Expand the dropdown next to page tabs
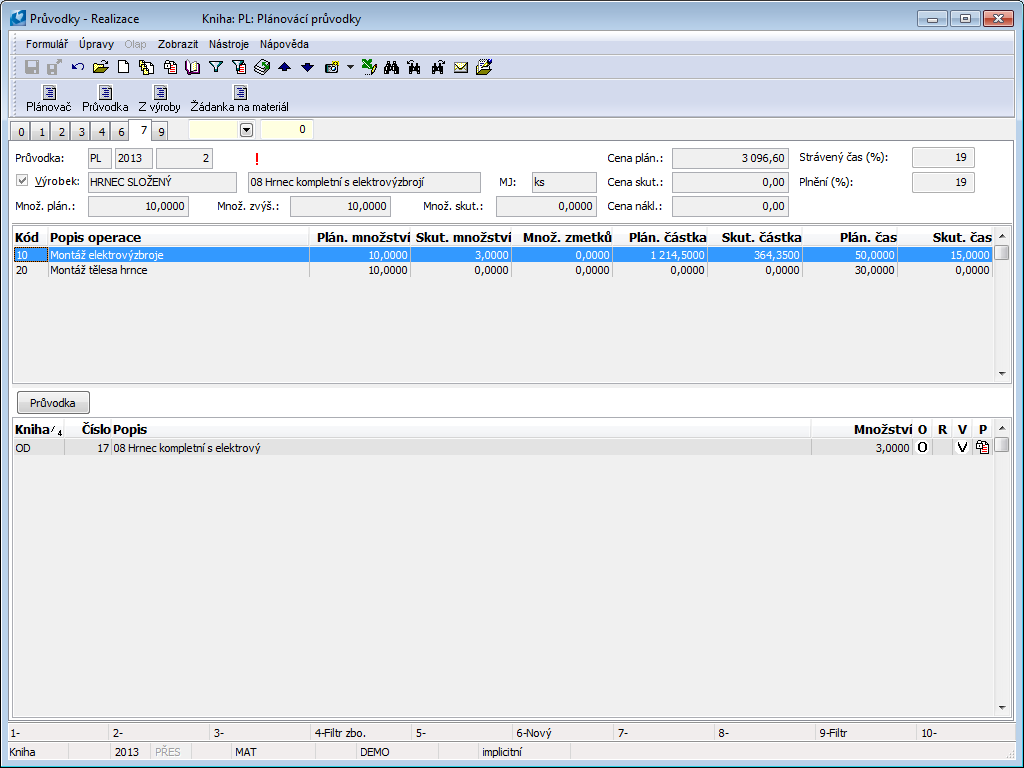 [x=246, y=130]
